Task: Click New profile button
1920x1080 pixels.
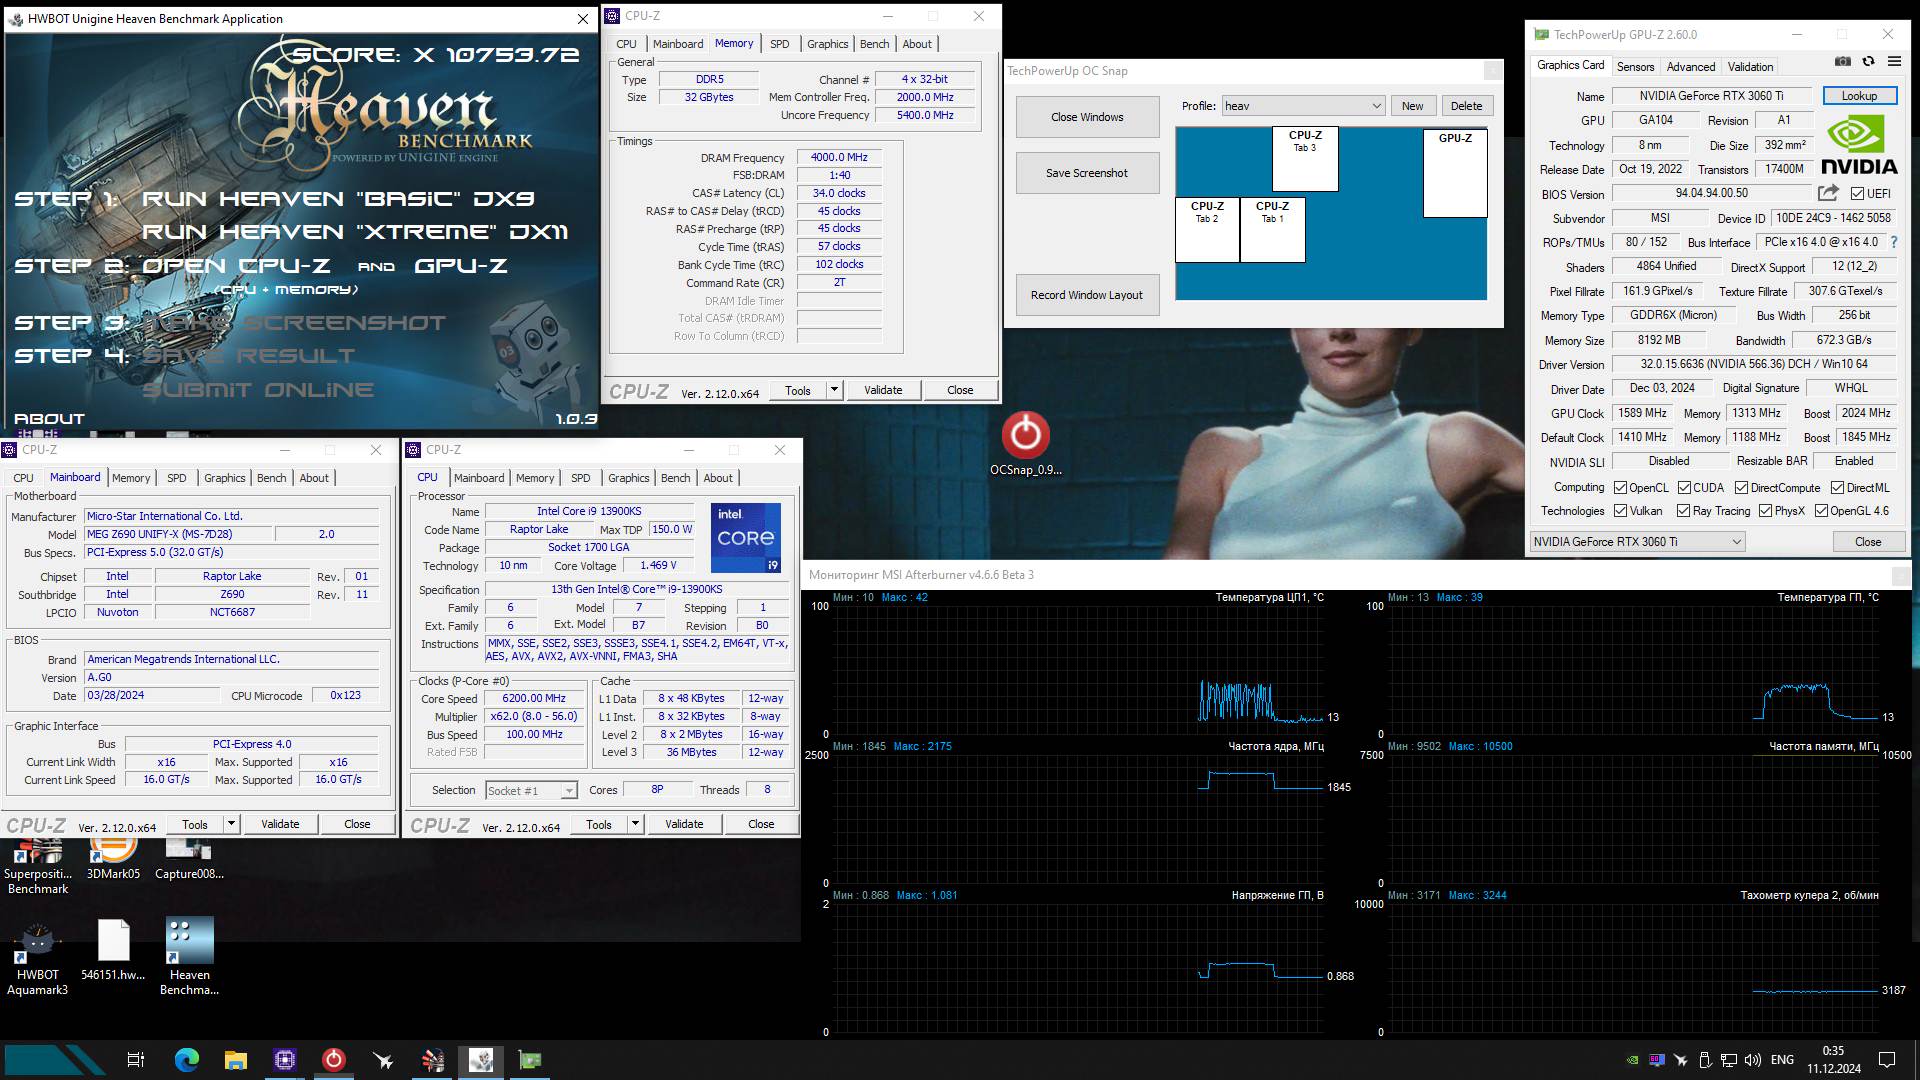Action: [x=1412, y=106]
